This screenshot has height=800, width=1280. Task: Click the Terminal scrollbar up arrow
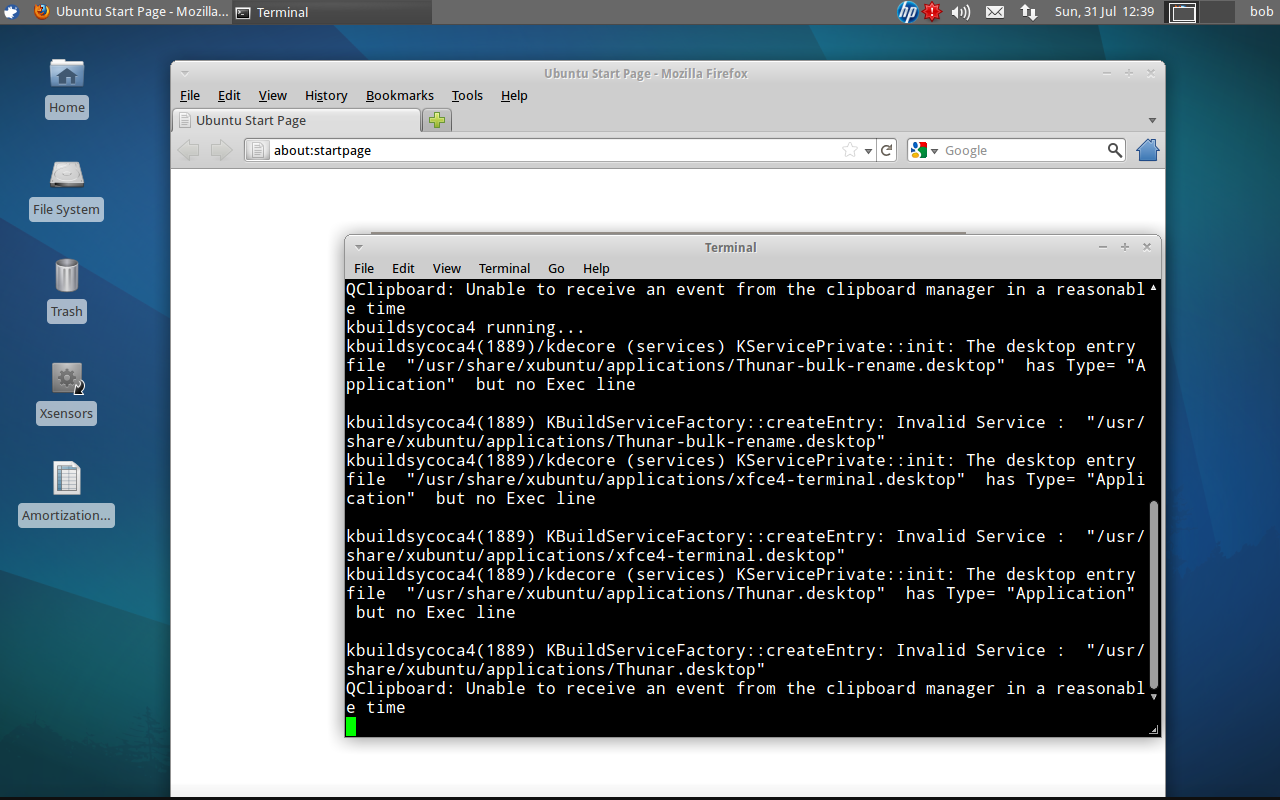(x=1153, y=288)
